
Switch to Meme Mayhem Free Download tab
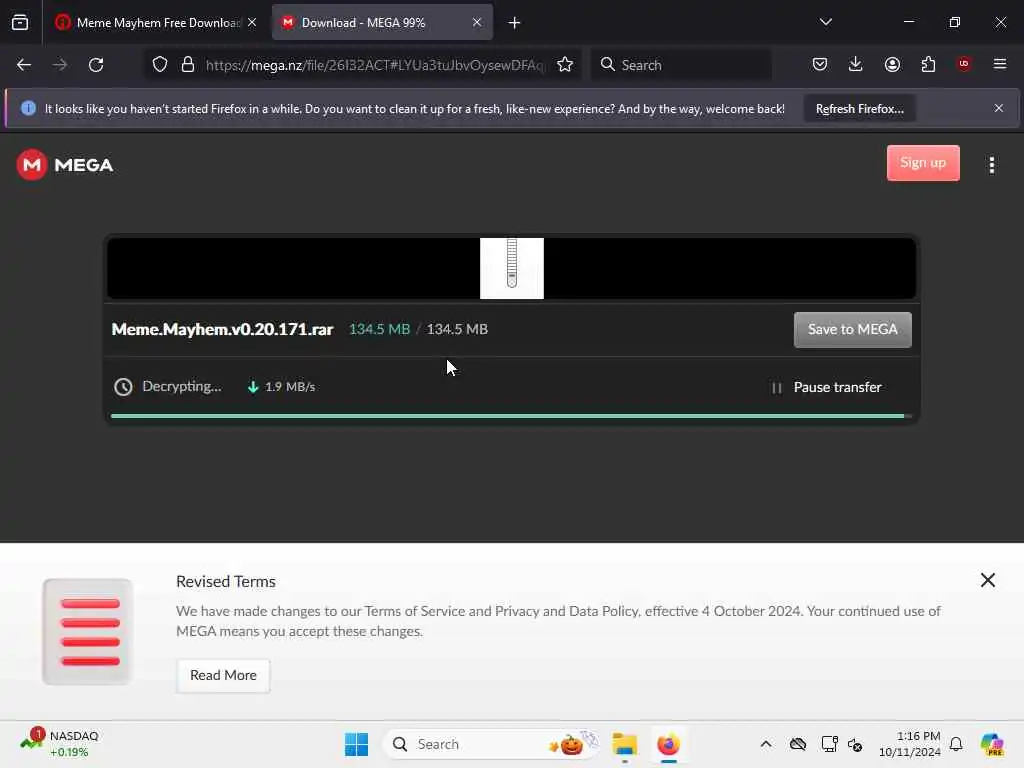157,23
